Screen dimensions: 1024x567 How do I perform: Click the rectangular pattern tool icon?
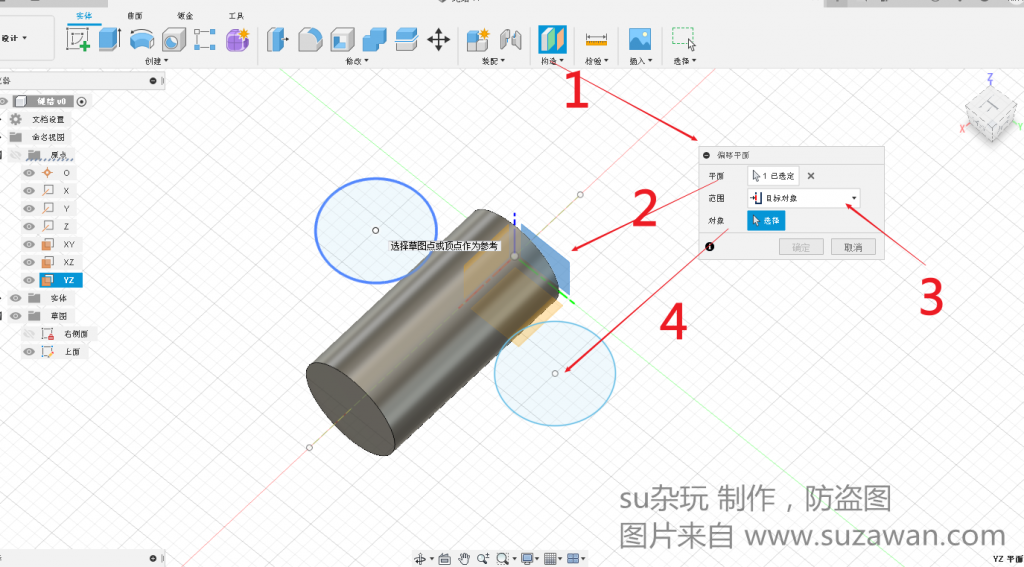[x=204, y=39]
